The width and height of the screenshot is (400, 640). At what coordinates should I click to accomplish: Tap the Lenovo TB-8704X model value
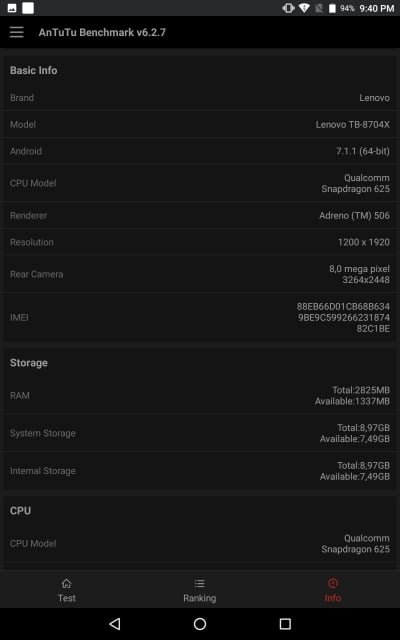[353, 124]
